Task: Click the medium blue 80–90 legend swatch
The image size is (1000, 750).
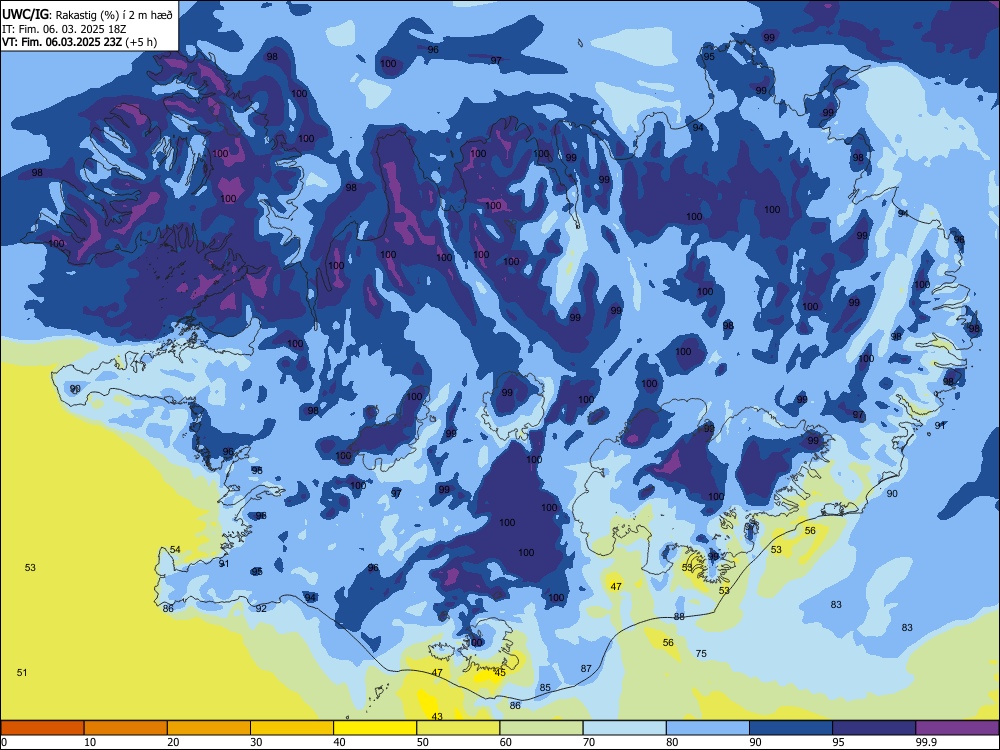Action: (708, 728)
